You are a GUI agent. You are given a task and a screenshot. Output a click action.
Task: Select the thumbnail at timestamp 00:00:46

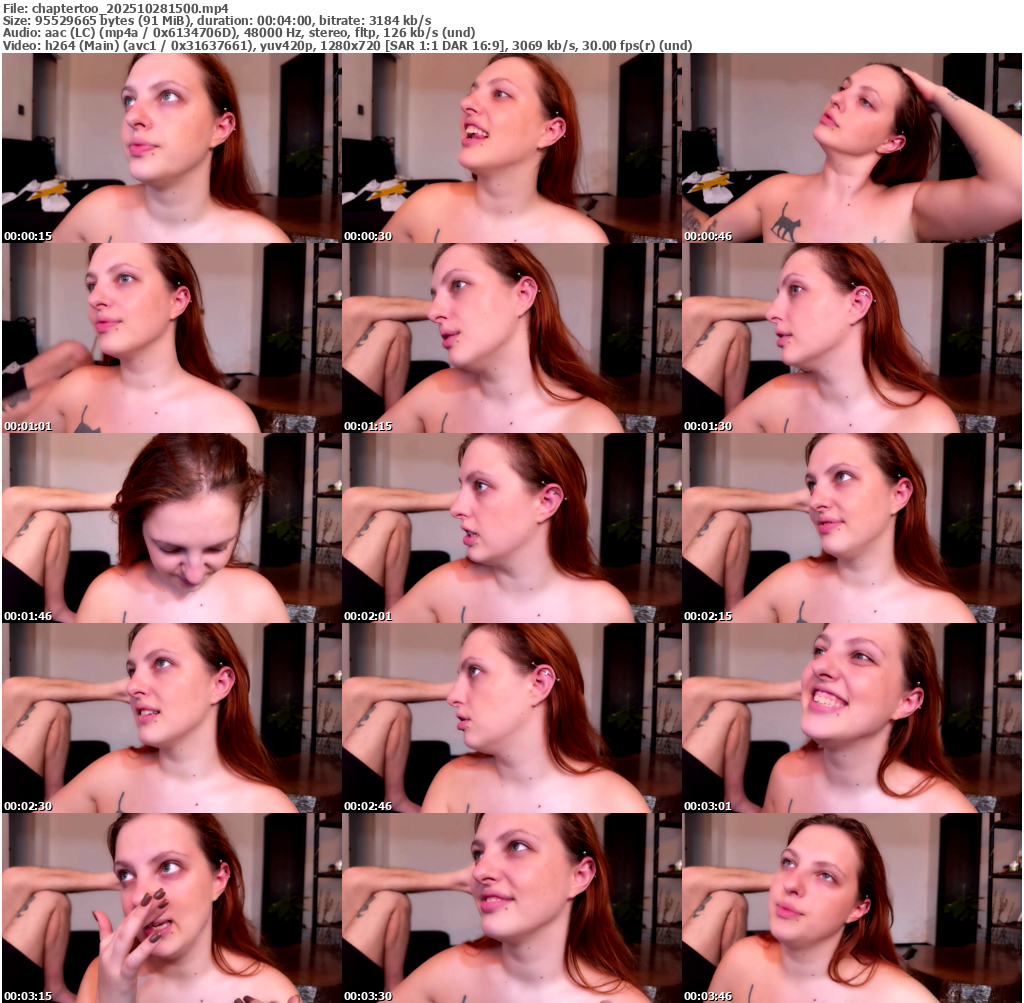852,148
